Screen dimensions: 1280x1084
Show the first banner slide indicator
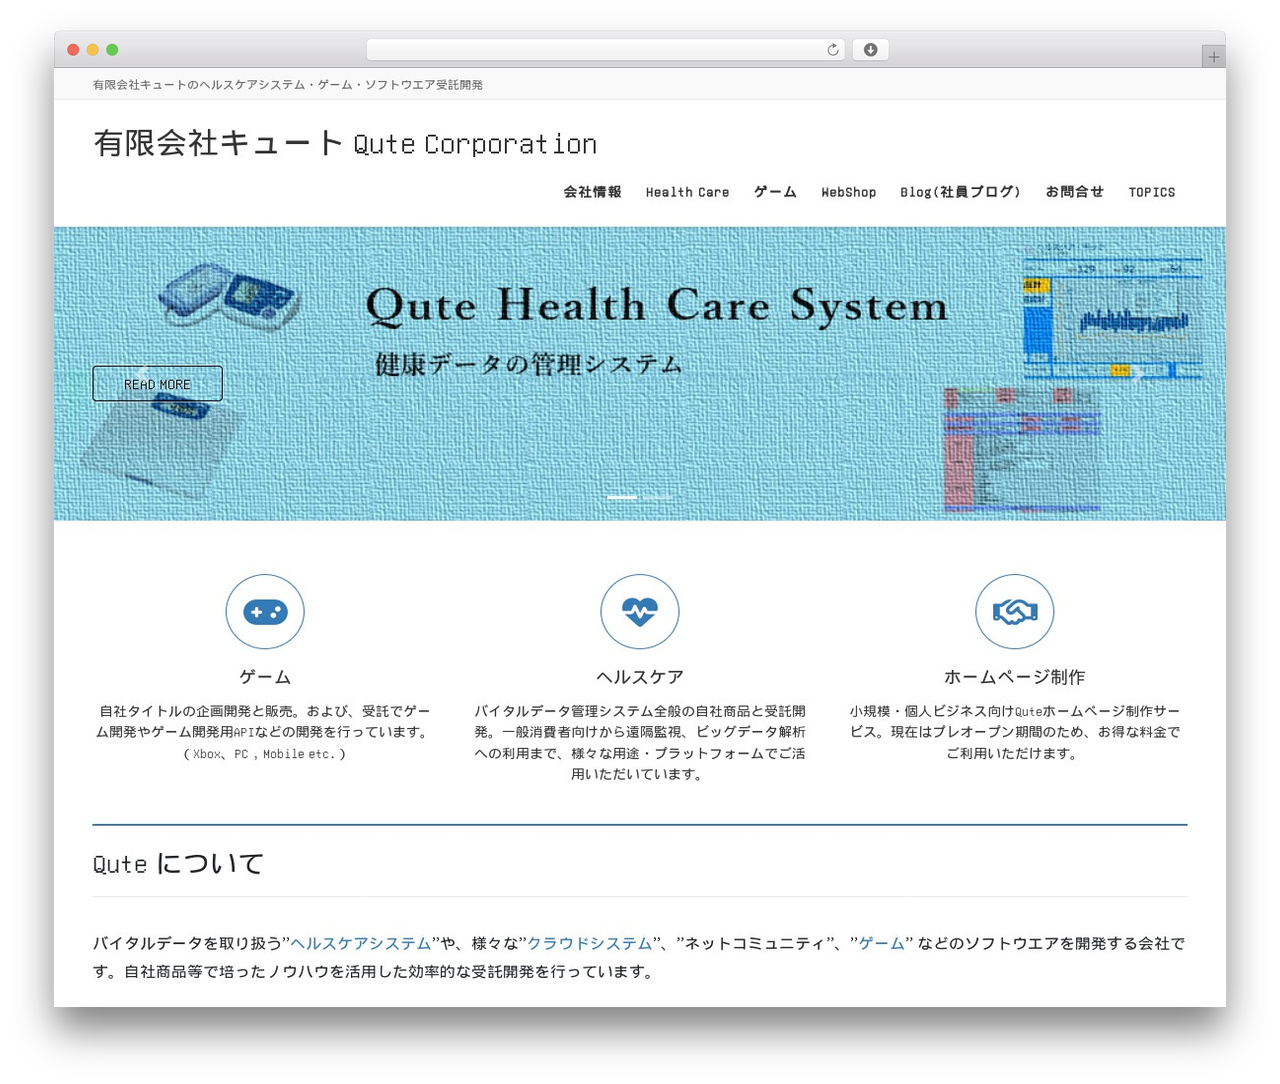(x=622, y=497)
